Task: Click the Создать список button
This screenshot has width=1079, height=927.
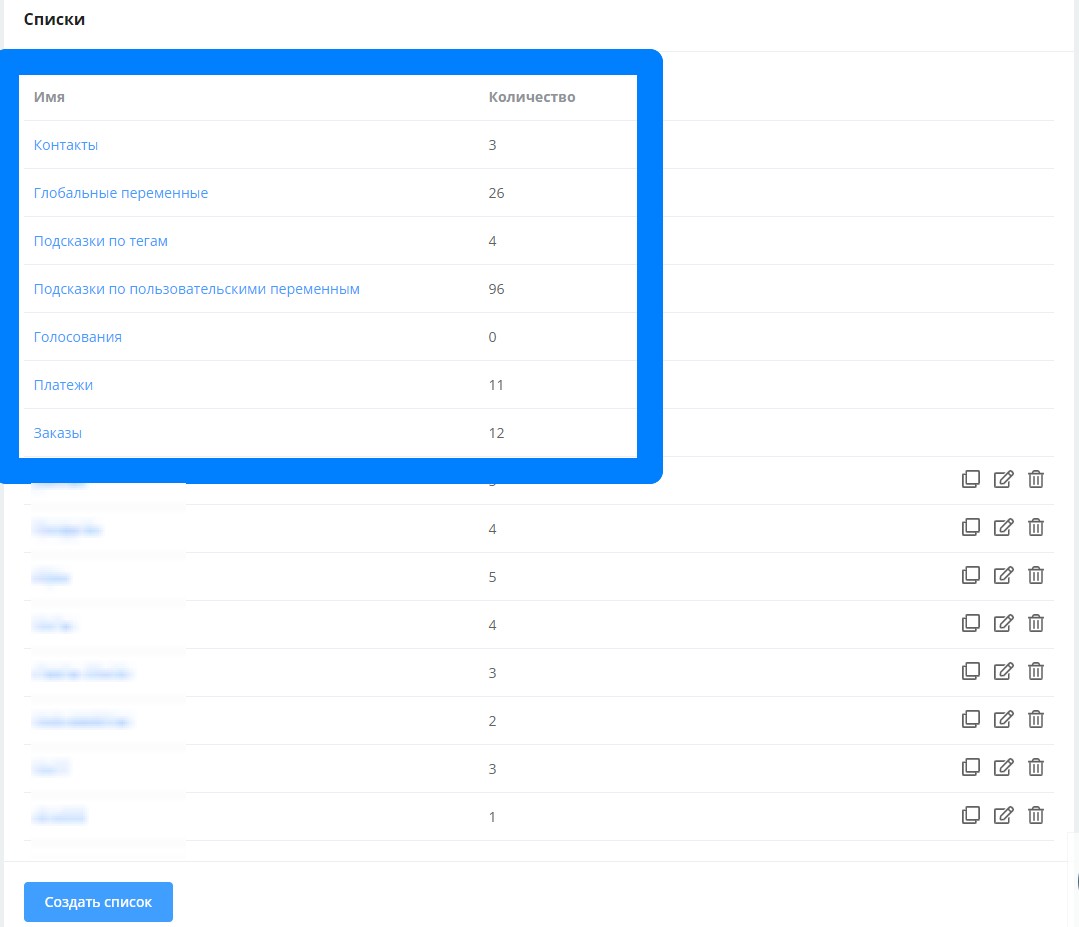Action: point(98,902)
